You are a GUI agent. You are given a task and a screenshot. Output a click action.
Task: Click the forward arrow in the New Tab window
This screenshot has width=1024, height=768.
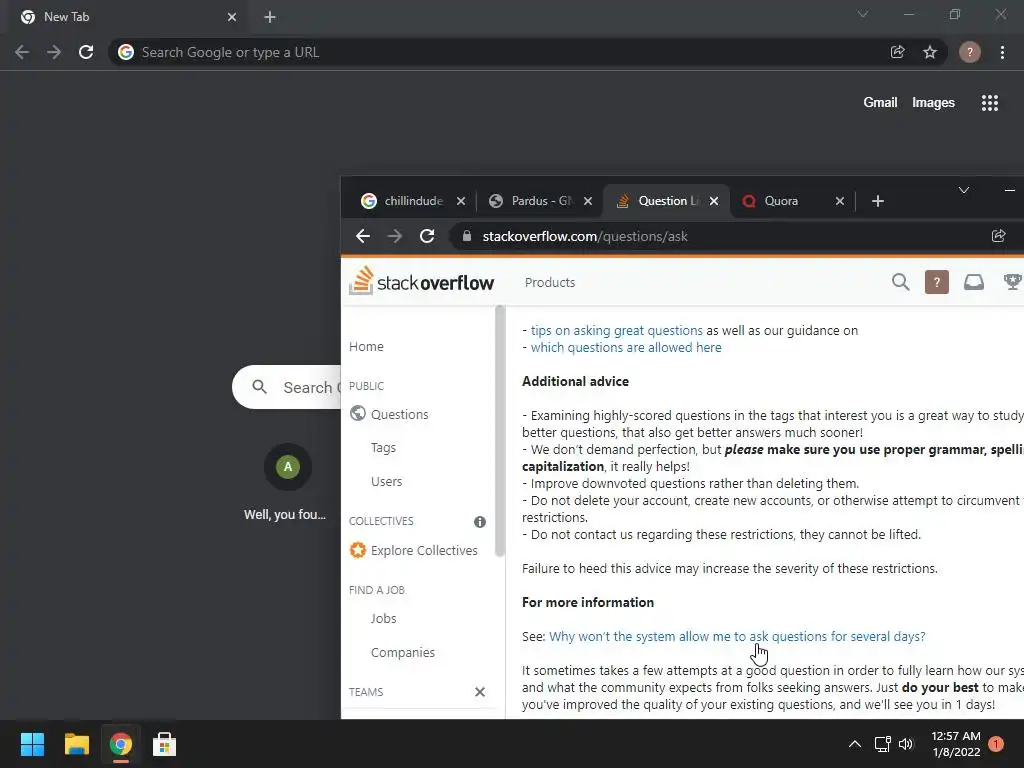click(54, 52)
